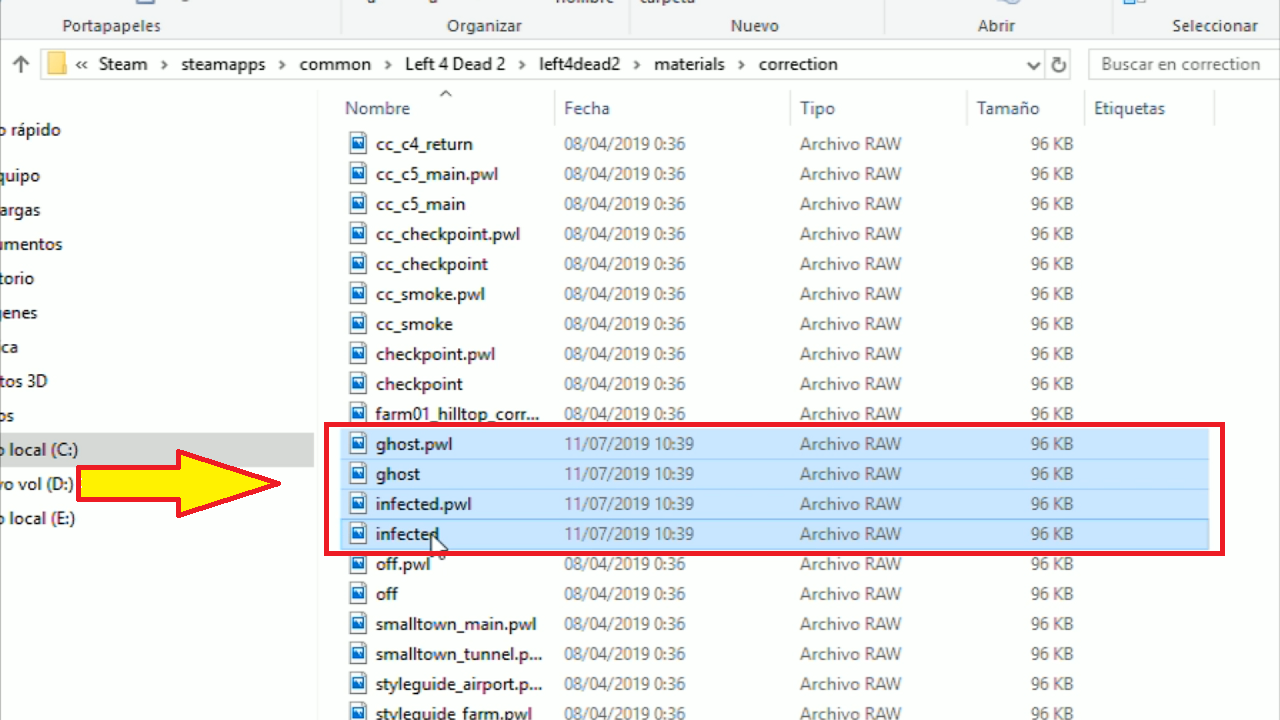Screen dimensions: 1280x720
Task: Open the chevron after left4dead2 in breadcrumb
Action: coord(637,64)
